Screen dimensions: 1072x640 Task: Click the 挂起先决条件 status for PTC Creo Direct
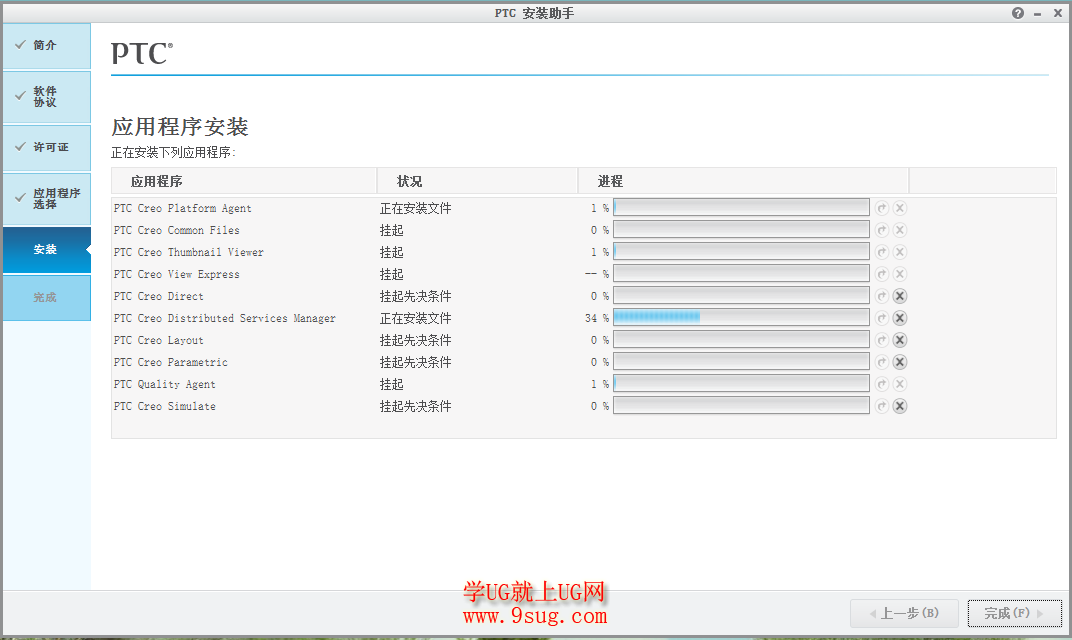(x=416, y=296)
